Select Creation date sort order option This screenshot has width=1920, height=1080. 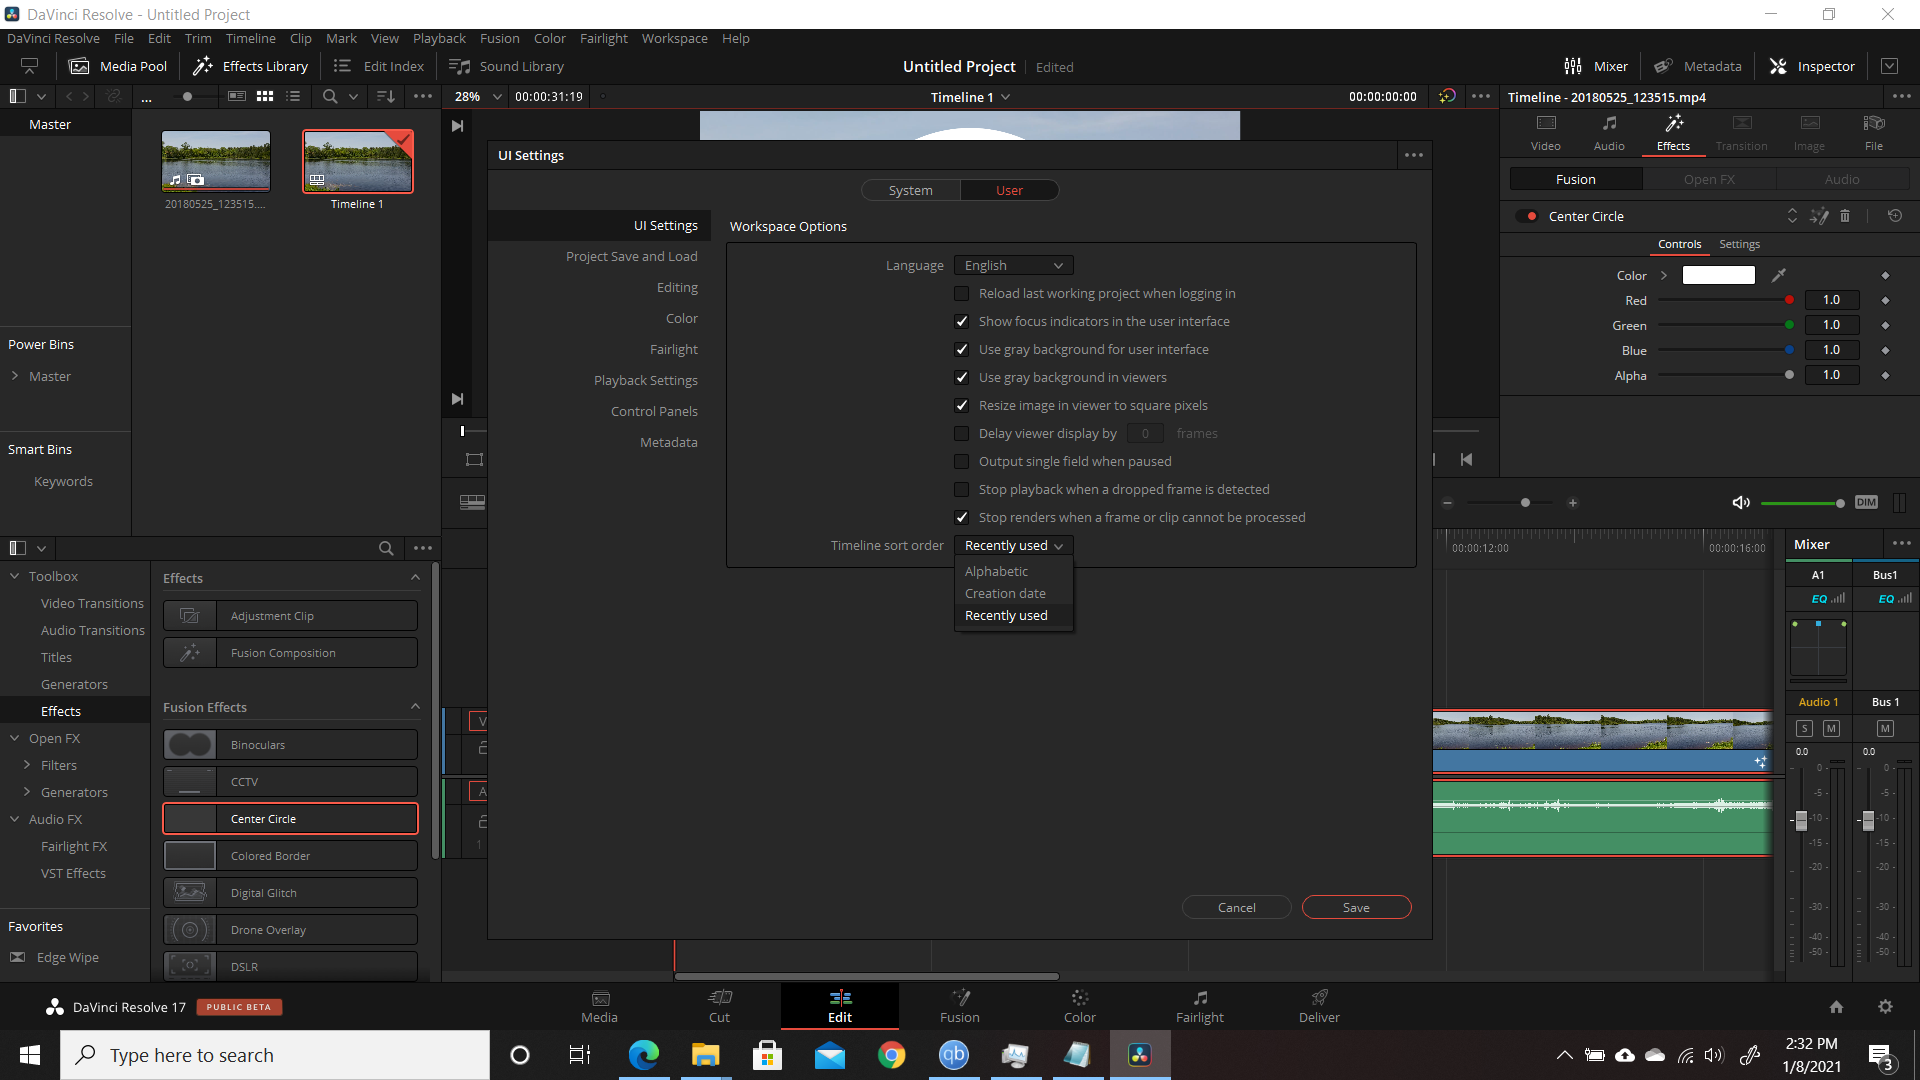(1013, 593)
